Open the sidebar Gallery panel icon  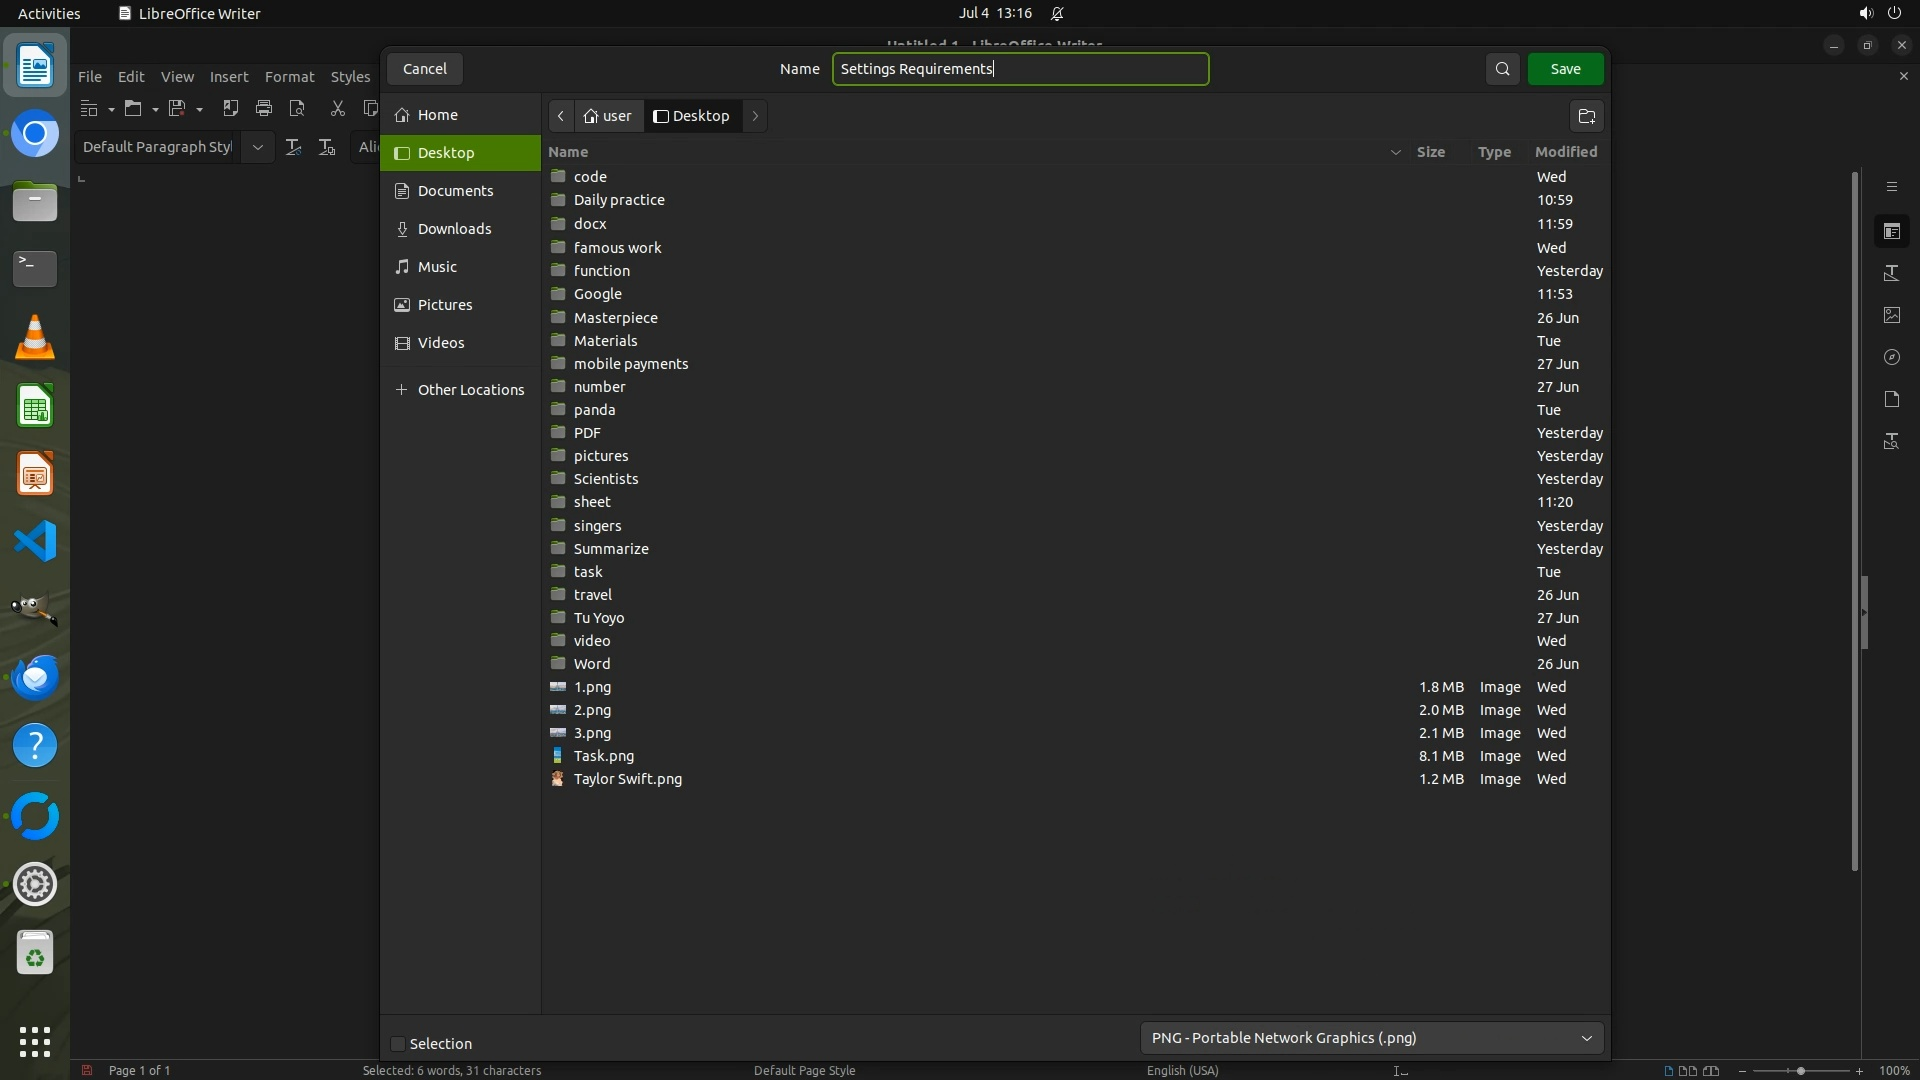point(1891,315)
